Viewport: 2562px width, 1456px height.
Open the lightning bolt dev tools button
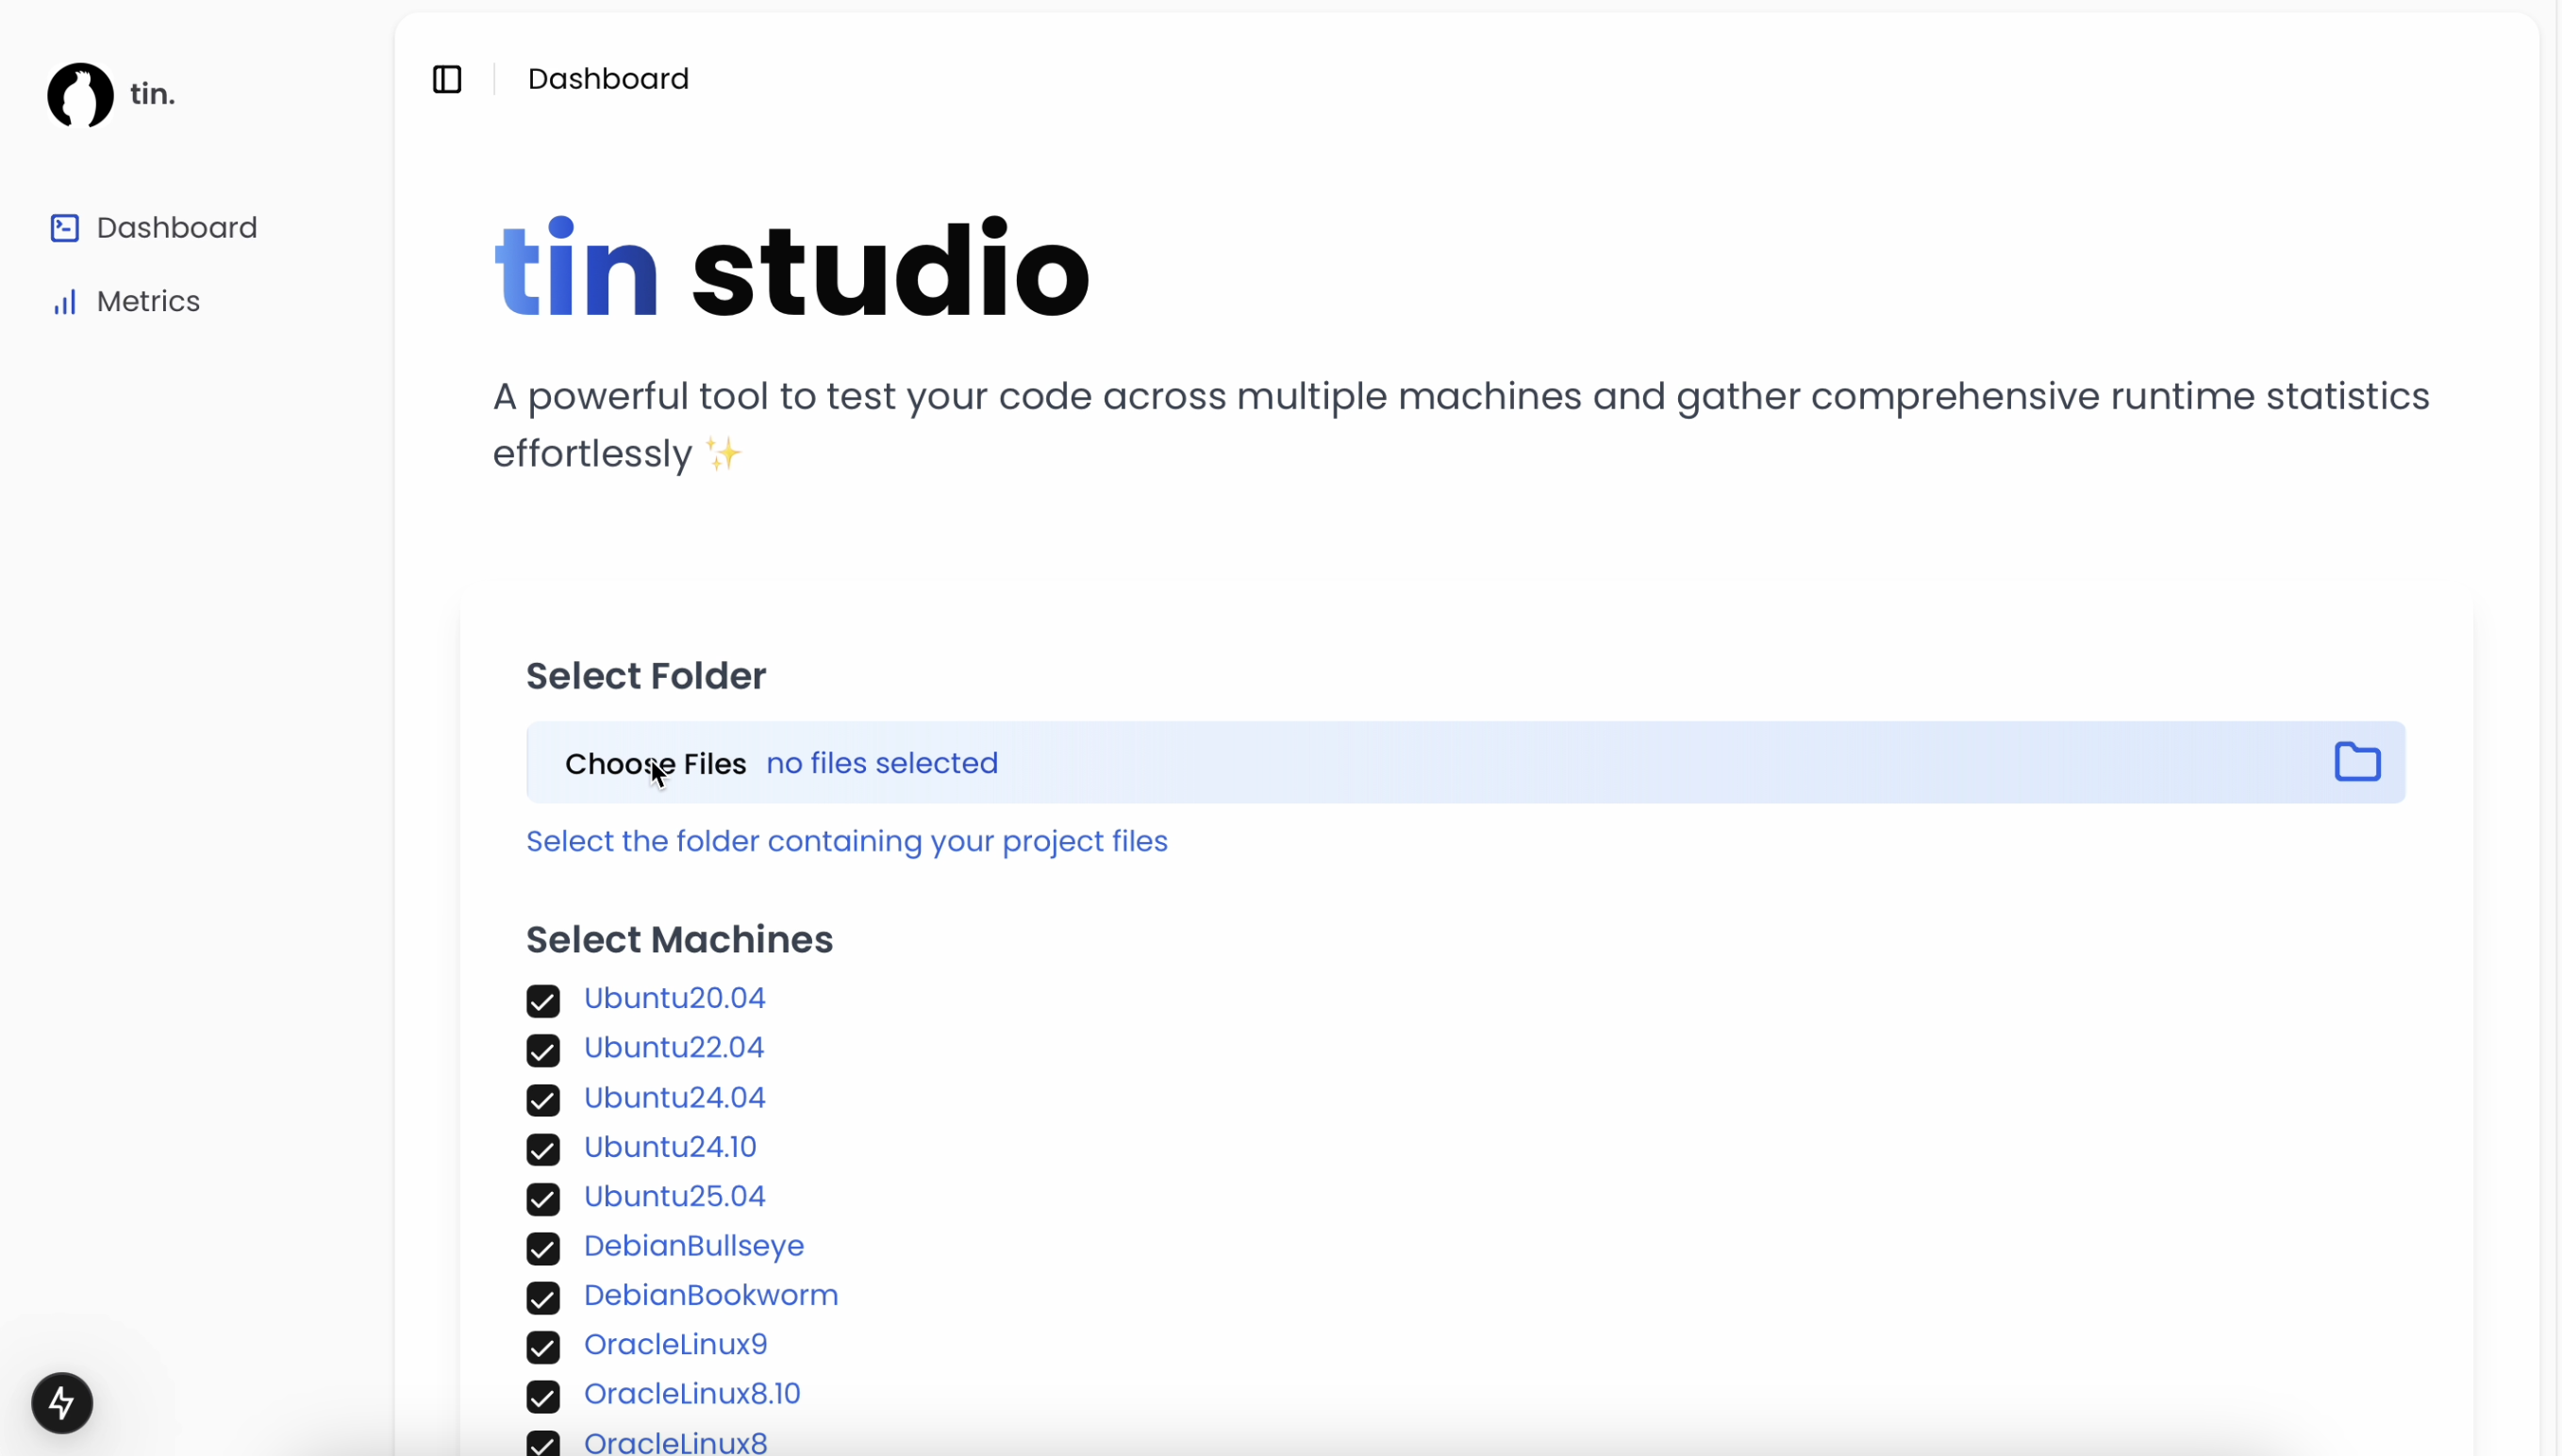(x=62, y=1402)
